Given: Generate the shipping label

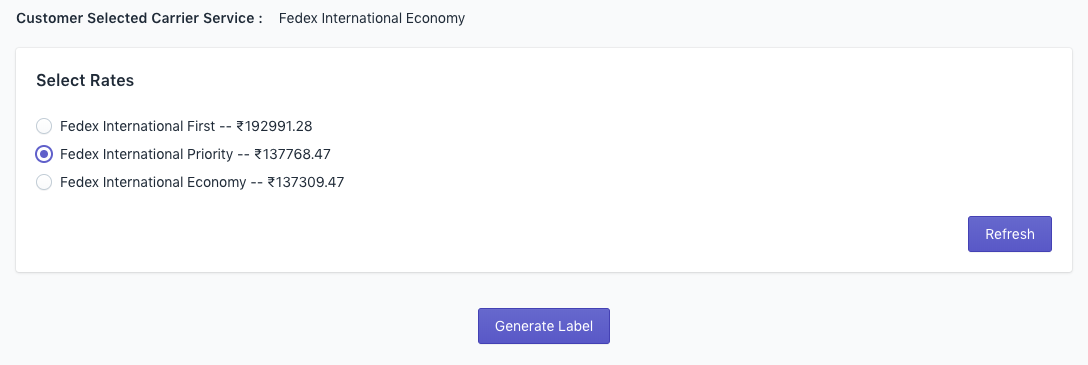Looking at the screenshot, I should [x=544, y=326].
